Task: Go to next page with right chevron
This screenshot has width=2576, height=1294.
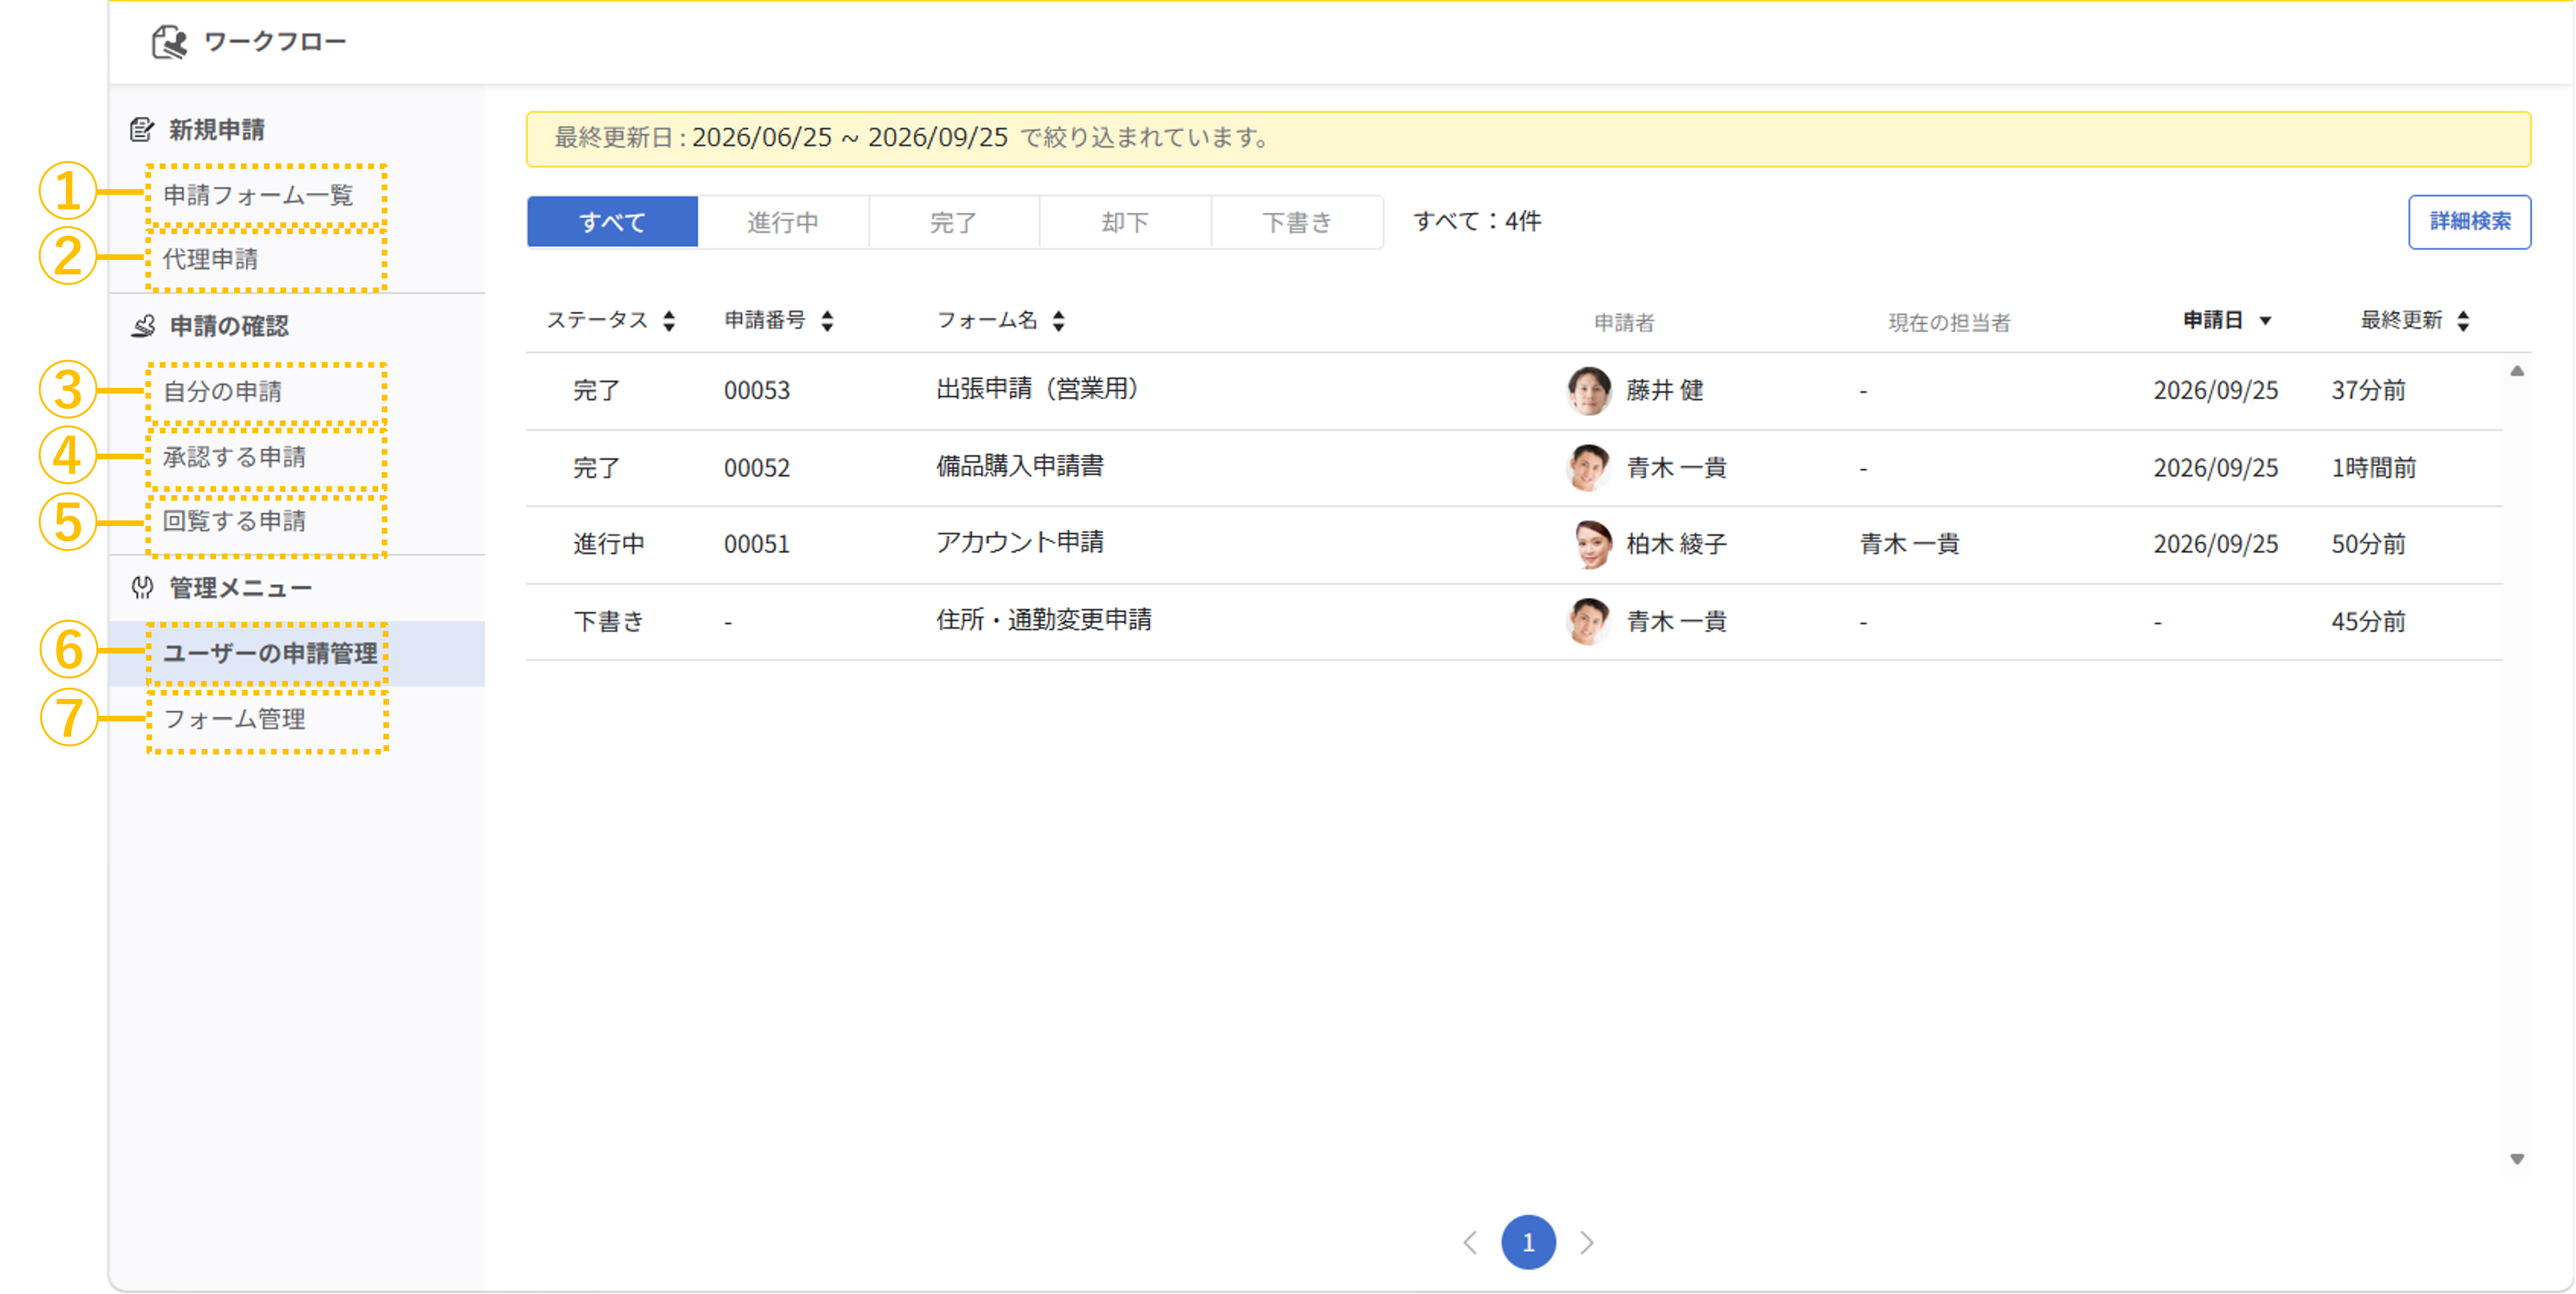Action: coord(1587,1242)
